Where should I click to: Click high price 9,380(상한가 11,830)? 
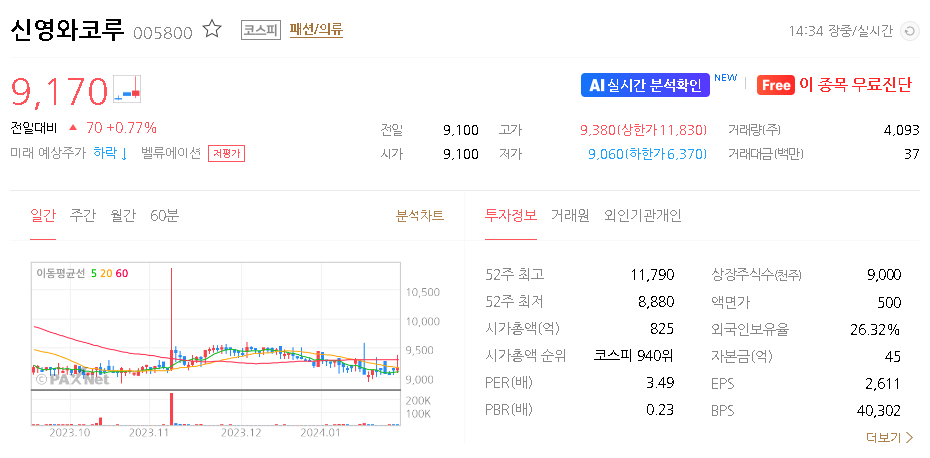tap(643, 130)
